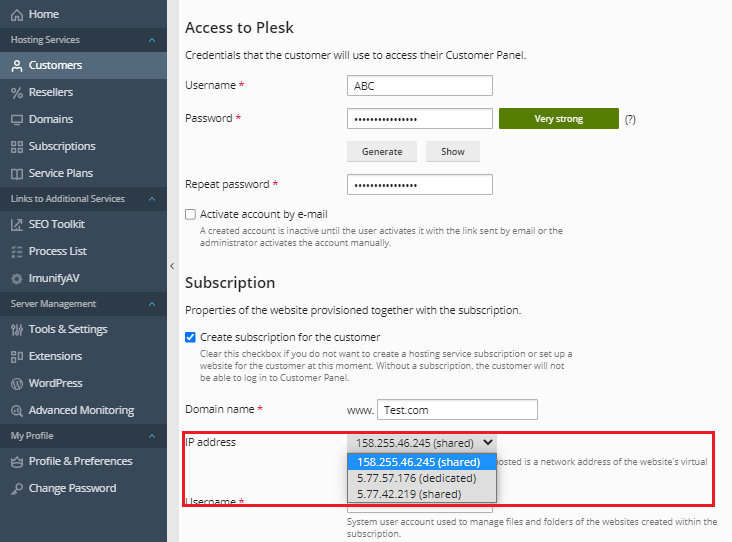Collapse the Server Management section
This screenshot has height=542, width=732.
point(151,304)
